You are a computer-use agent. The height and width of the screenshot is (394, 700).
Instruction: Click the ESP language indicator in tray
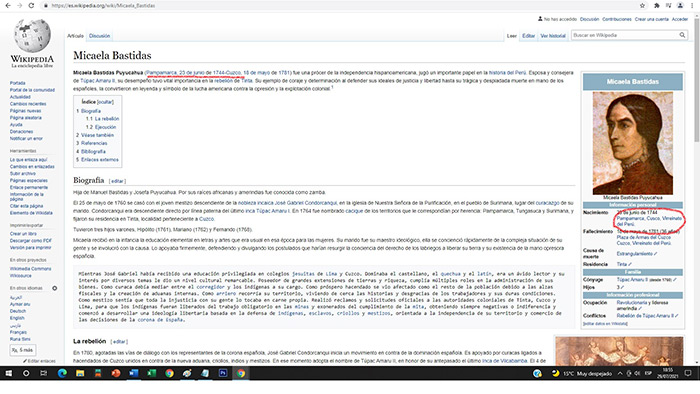pos(648,373)
